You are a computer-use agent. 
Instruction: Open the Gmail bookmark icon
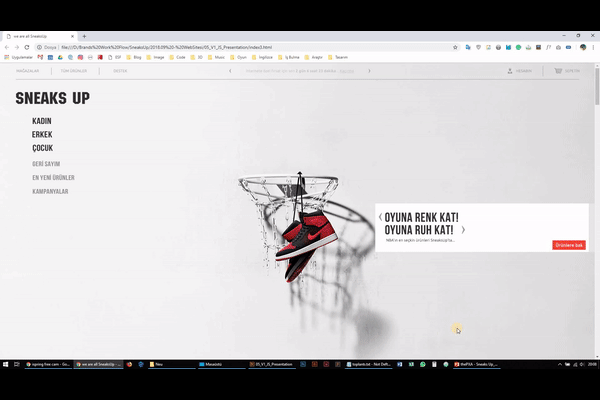pyautogui.click(x=40, y=57)
